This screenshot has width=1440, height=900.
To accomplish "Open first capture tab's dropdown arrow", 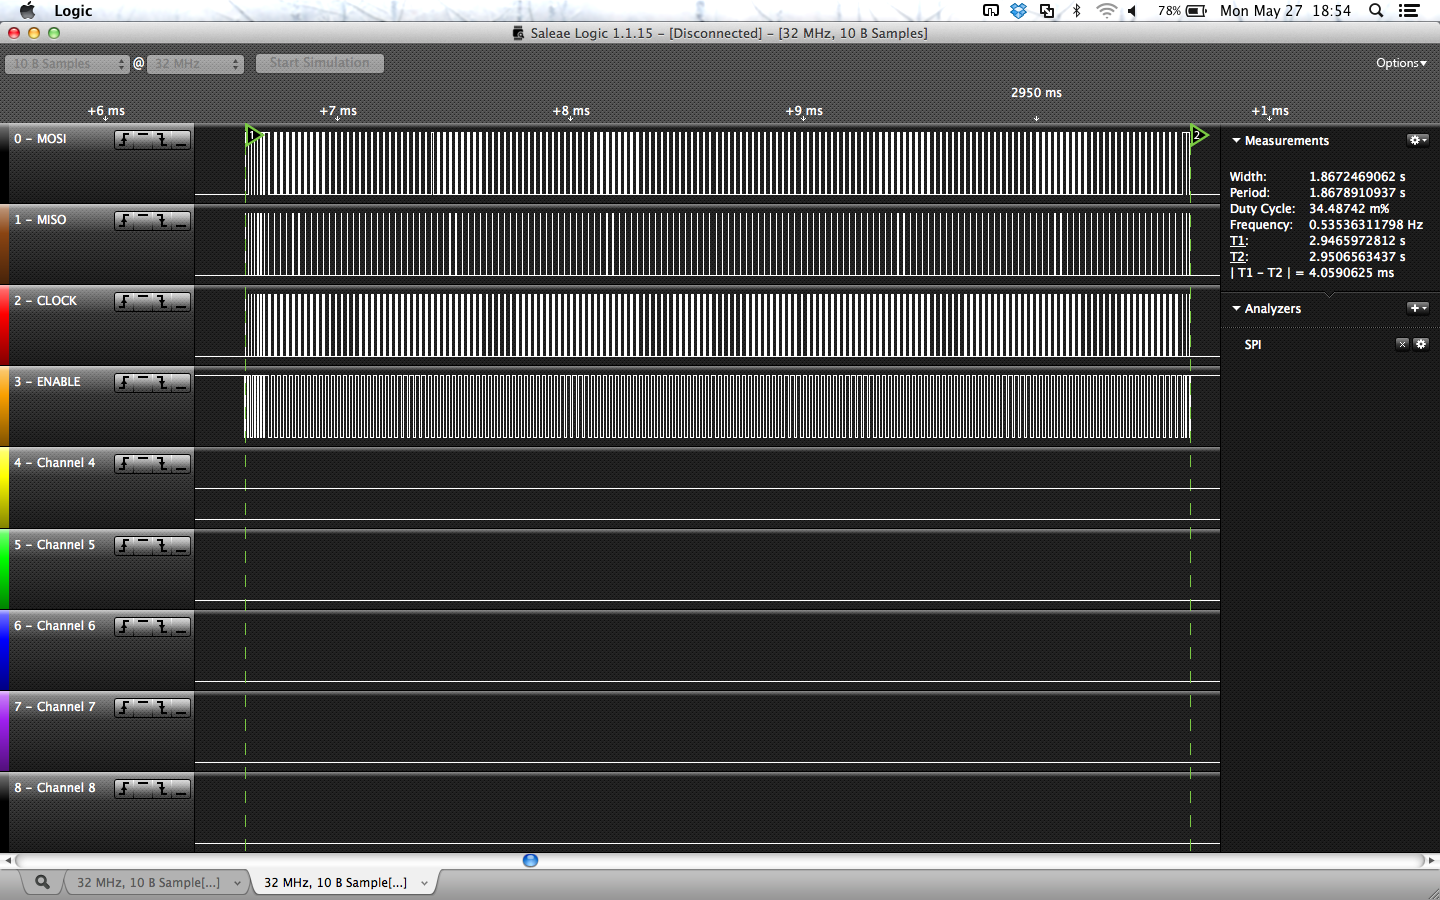I will pos(237,883).
